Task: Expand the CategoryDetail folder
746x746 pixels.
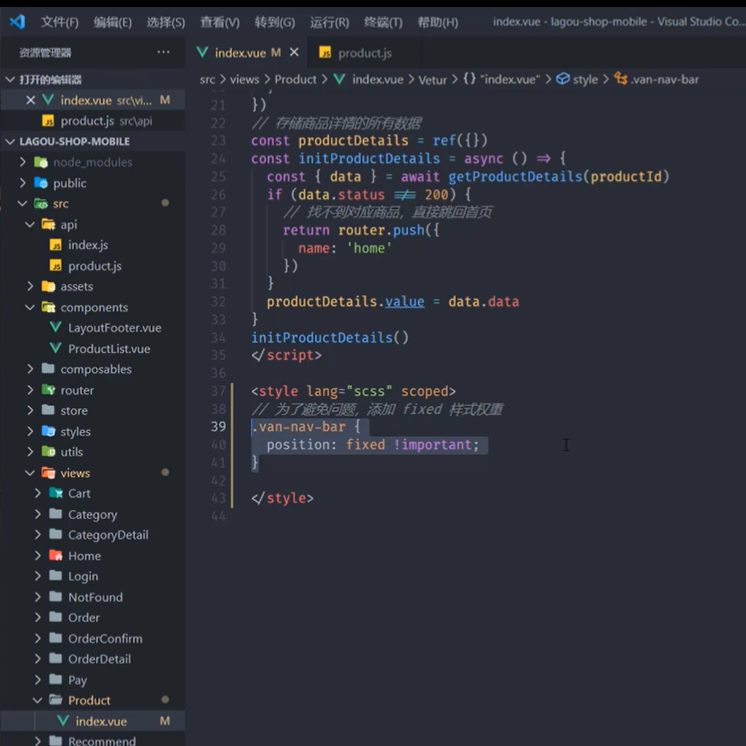Action: [x=93, y=535]
